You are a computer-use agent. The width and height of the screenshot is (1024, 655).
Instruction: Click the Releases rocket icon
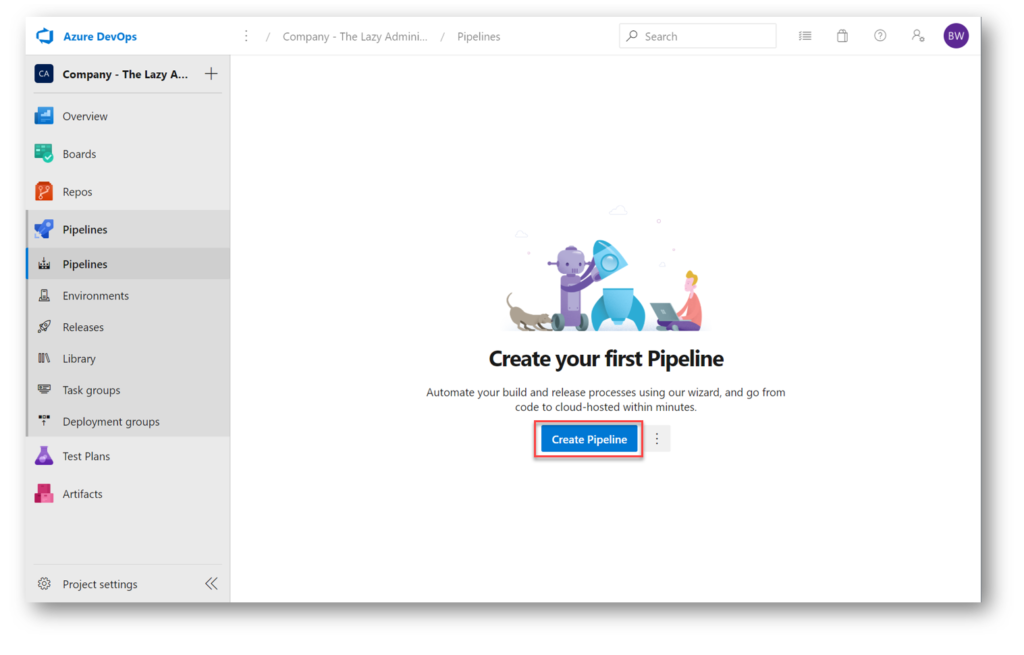(x=44, y=327)
